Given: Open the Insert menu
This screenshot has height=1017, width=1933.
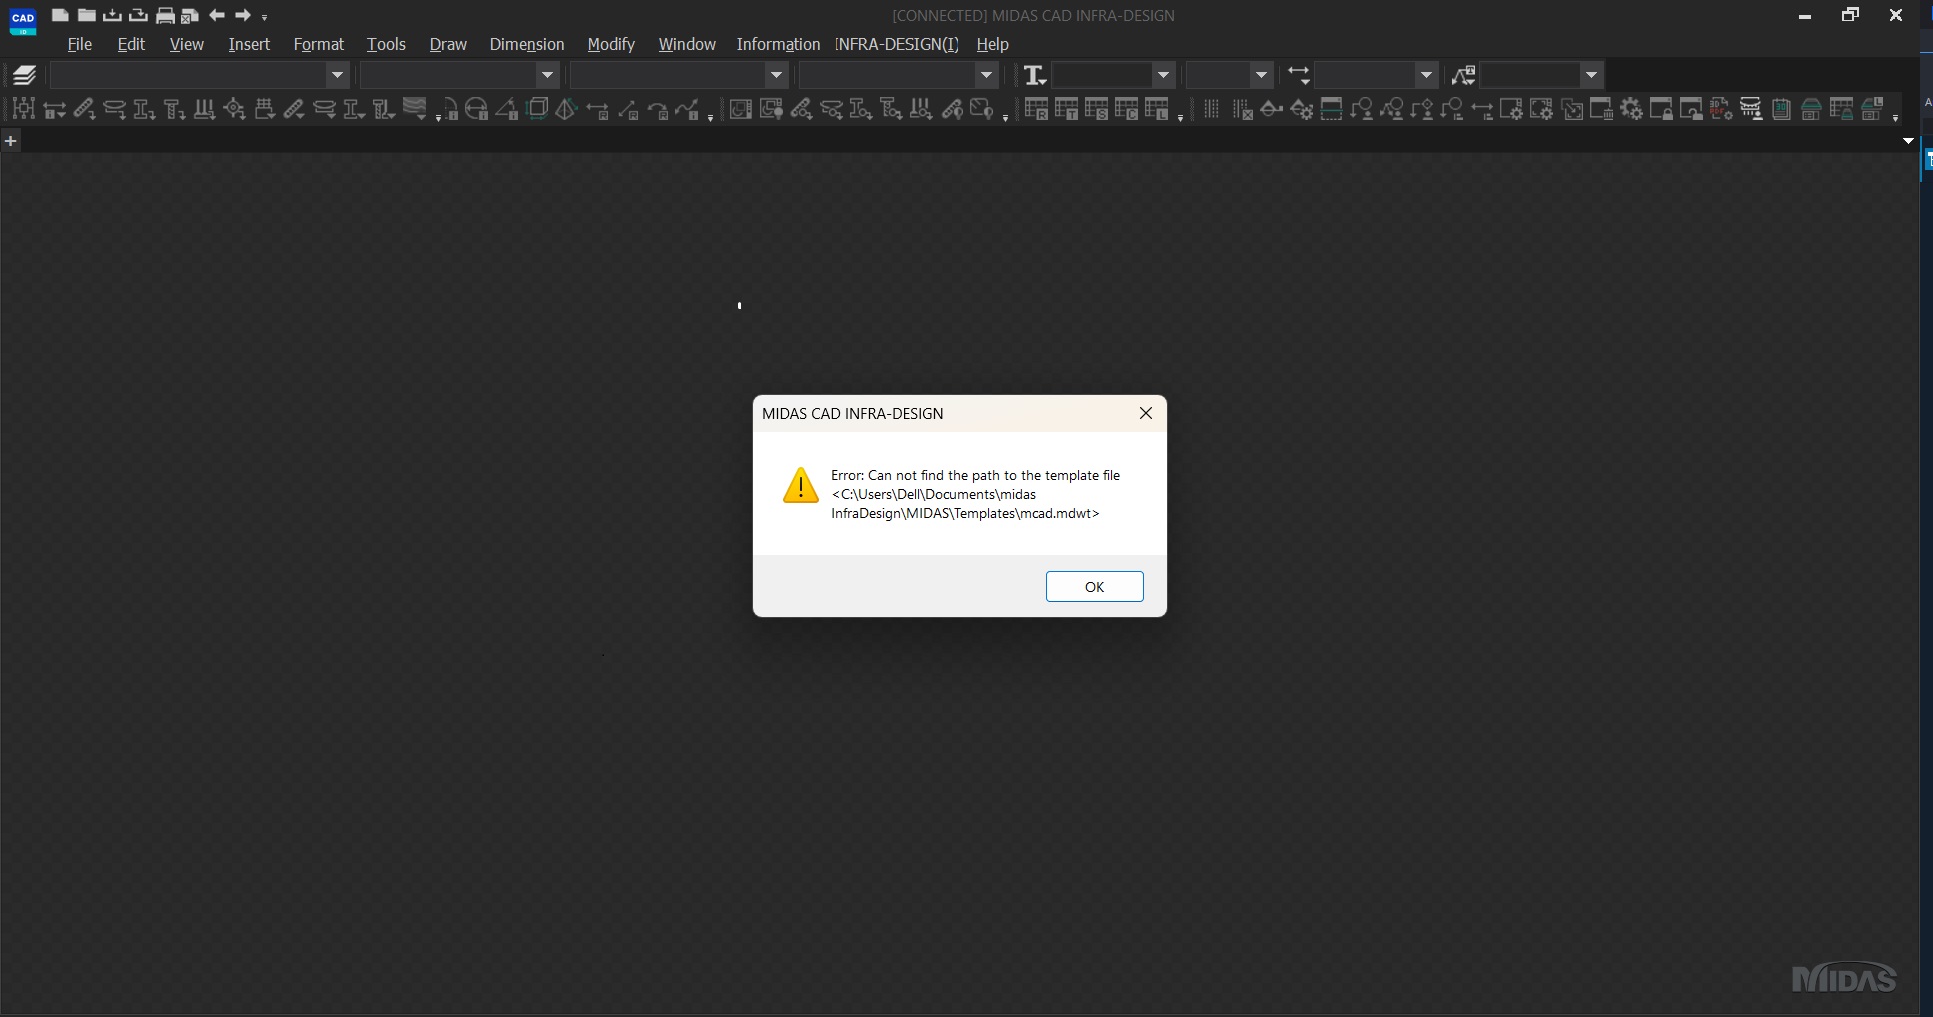Looking at the screenshot, I should point(249,44).
